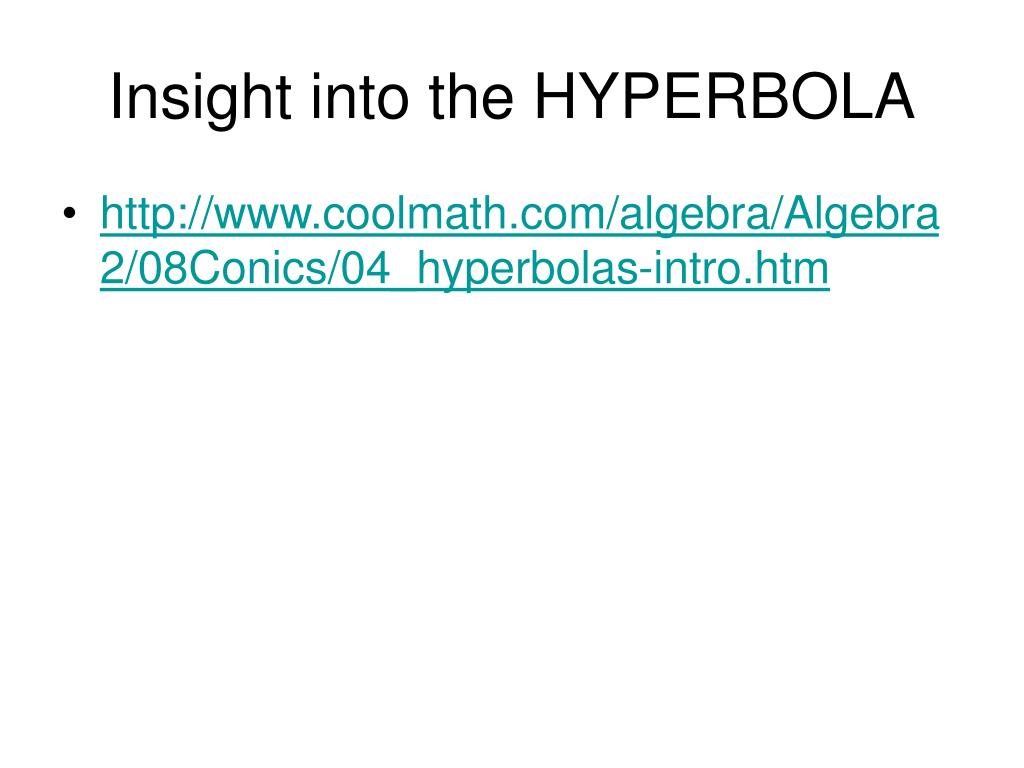
Task: Click the word 'the' in the title
Action: coord(472,97)
